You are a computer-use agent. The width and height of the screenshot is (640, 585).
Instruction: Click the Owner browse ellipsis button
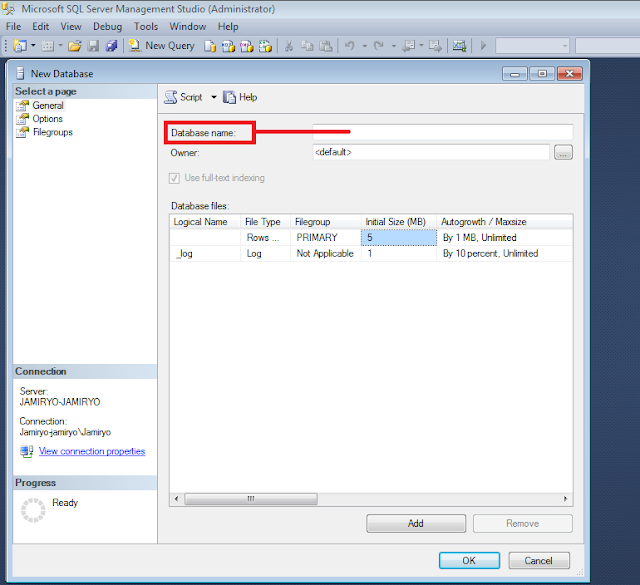(x=563, y=153)
